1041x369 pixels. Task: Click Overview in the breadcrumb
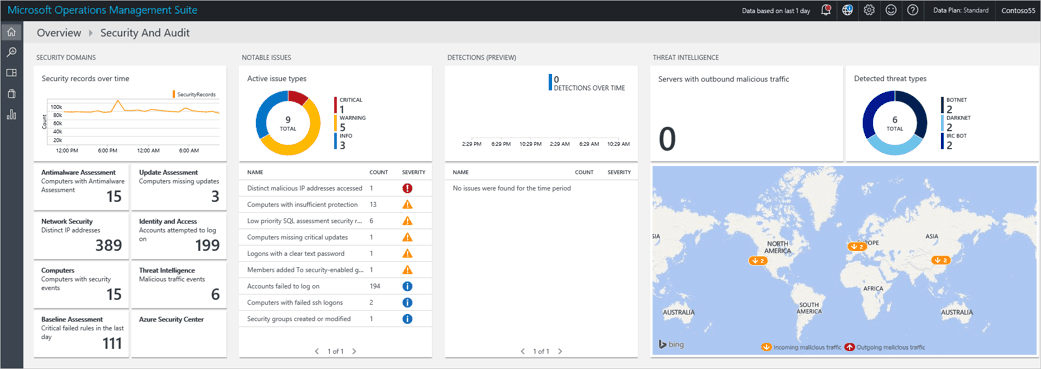(59, 33)
